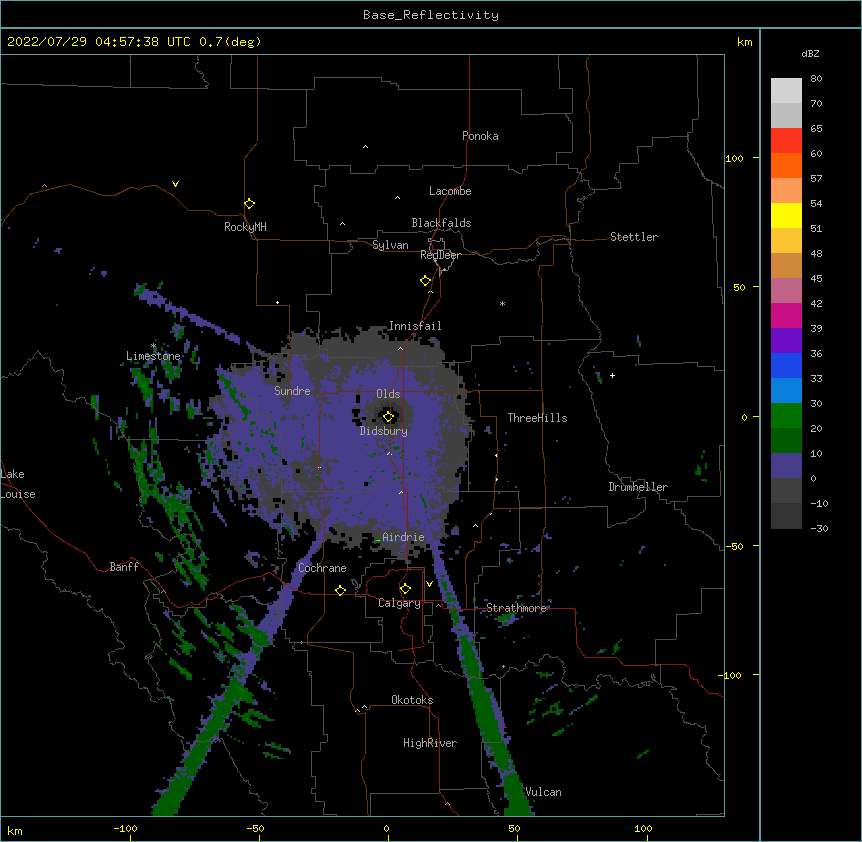
Task: Click the Banff label
Action: (124, 567)
